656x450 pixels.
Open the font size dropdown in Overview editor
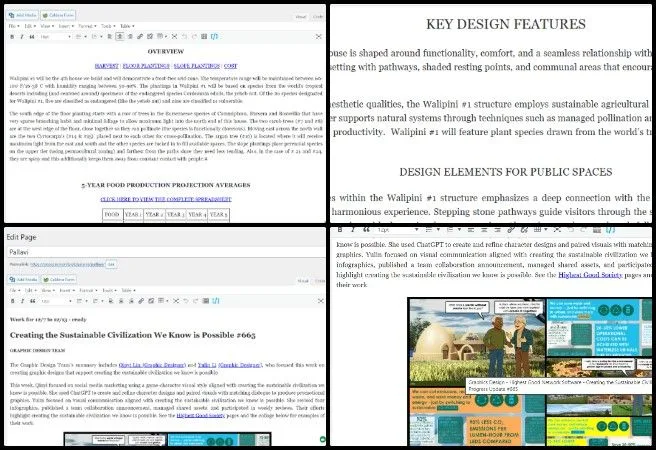pyautogui.click(x=54, y=35)
